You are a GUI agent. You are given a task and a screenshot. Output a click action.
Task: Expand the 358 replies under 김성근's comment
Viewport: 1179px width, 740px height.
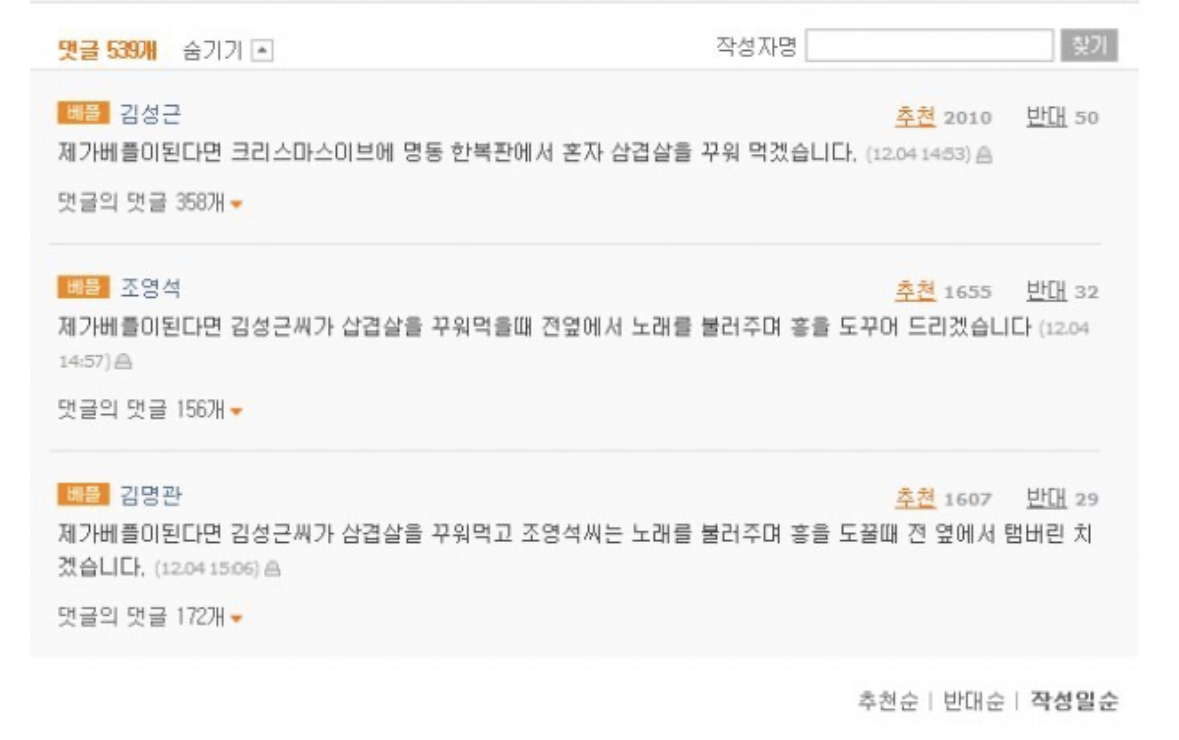coord(150,202)
